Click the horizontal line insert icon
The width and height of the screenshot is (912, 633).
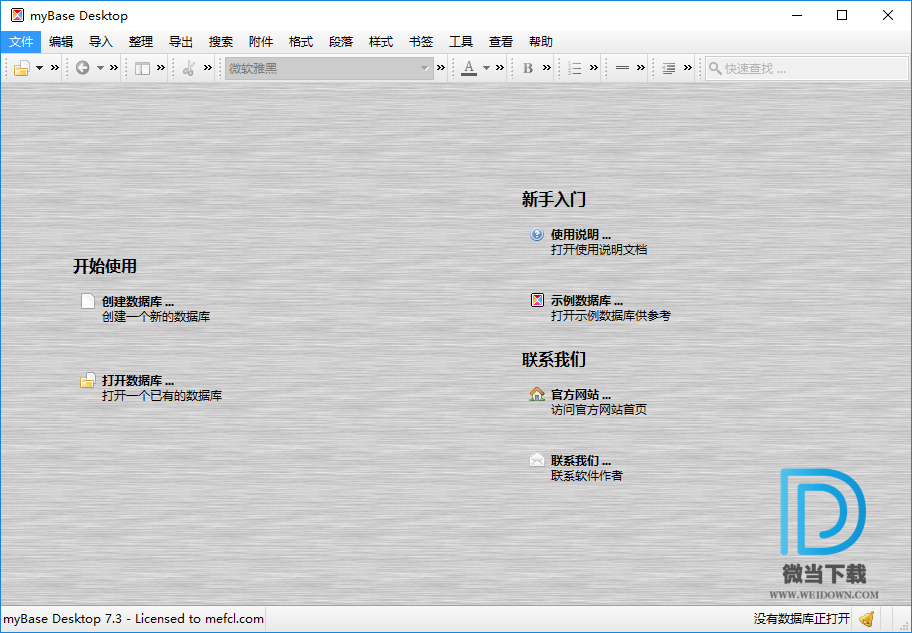pyautogui.click(x=622, y=68)
